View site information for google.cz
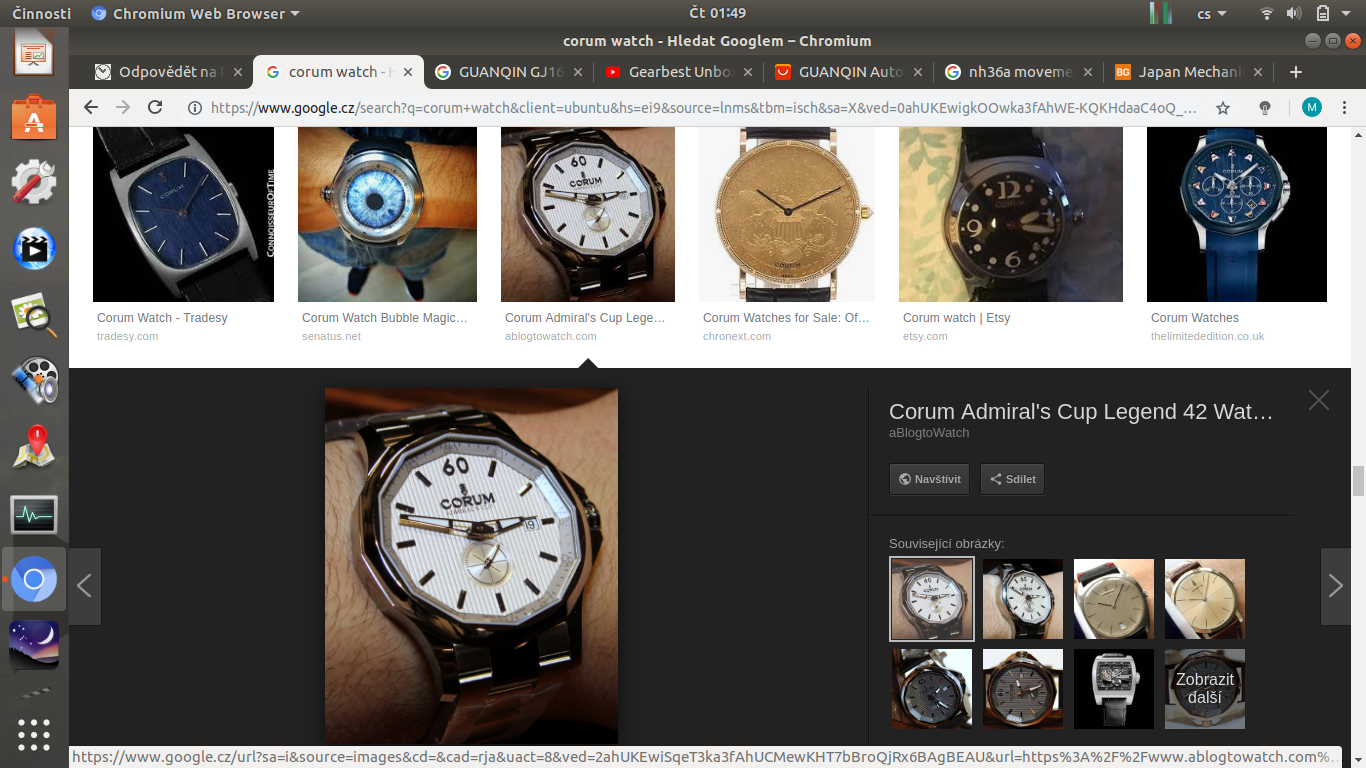This screenshot has width=1366, height=768. click(195, 108)
